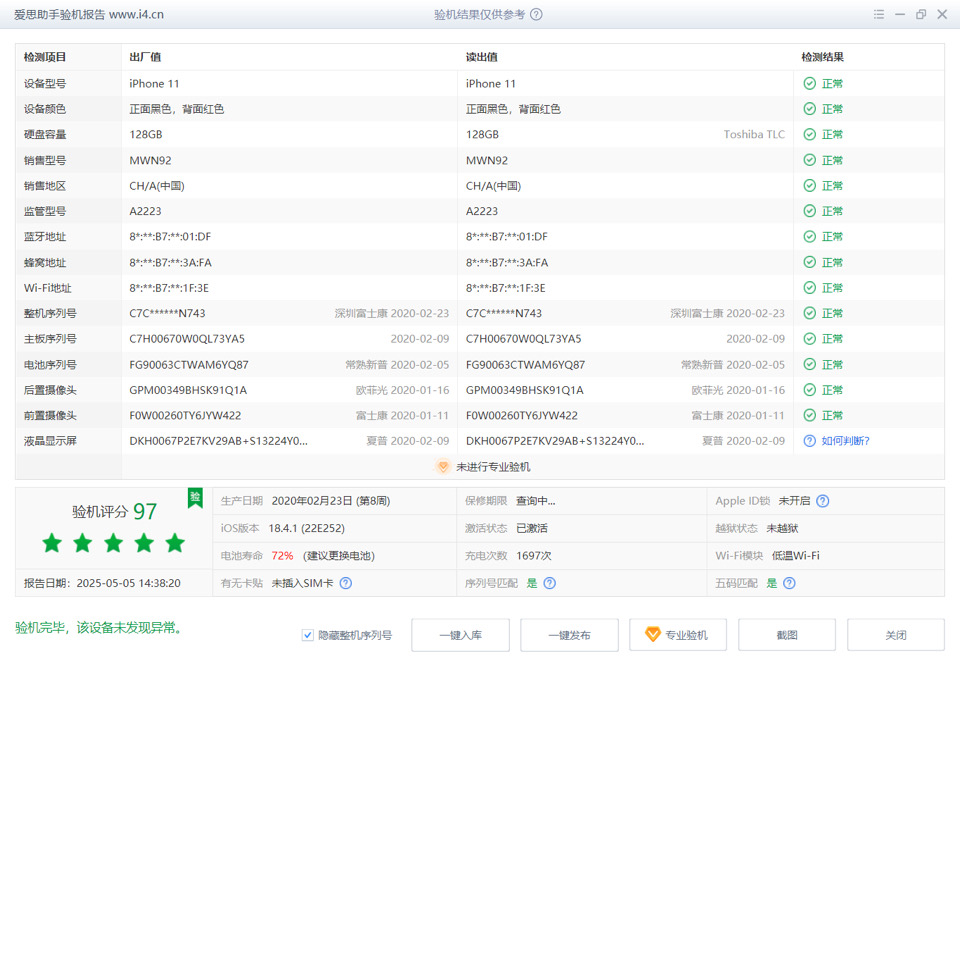Click the 出厂值 column header
Screen dimensions: 960x960
point(145,57)
